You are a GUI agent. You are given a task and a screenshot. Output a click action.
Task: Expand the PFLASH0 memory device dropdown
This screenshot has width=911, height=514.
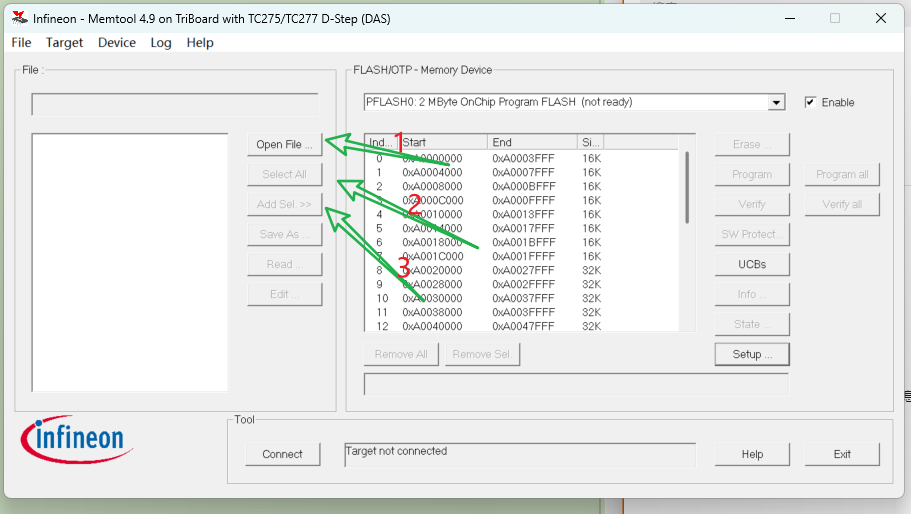[x=776, y=102]
